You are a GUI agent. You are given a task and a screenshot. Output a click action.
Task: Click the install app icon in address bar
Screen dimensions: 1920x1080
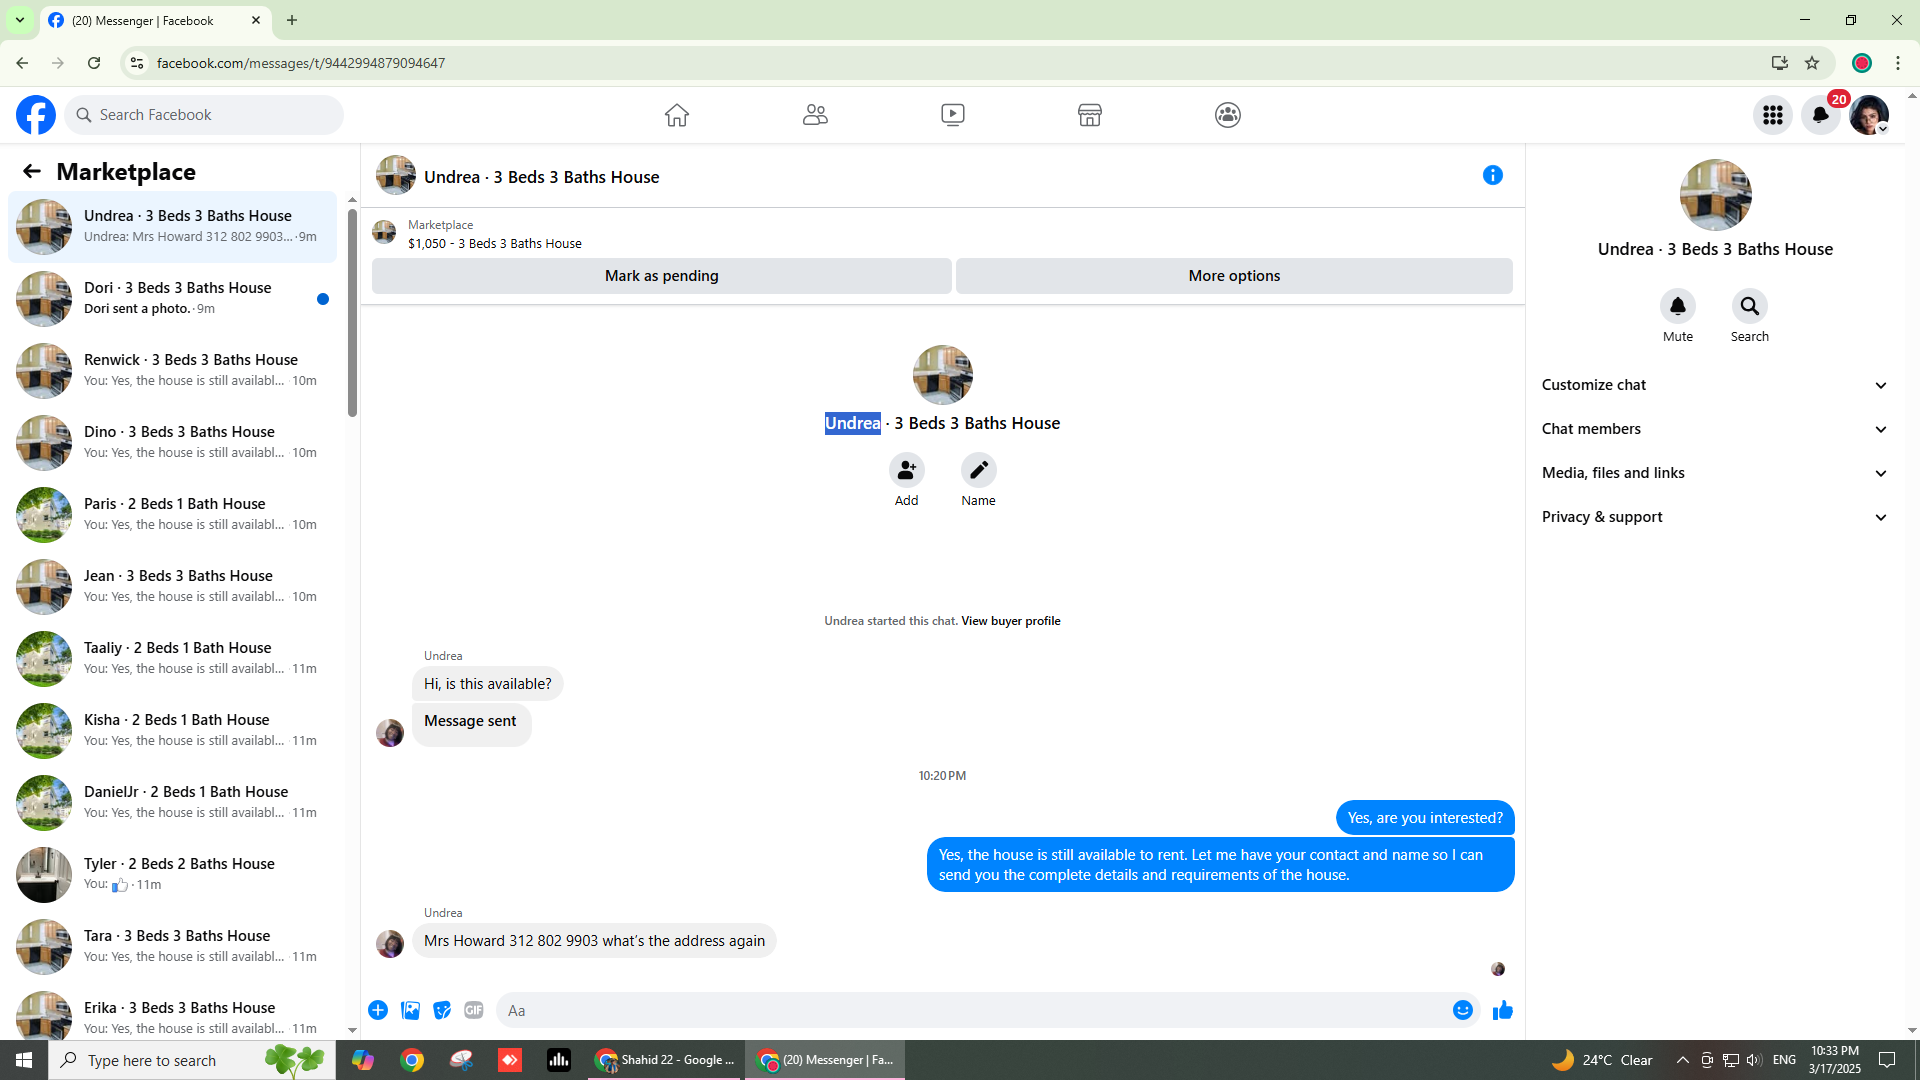pos(1780,63)
